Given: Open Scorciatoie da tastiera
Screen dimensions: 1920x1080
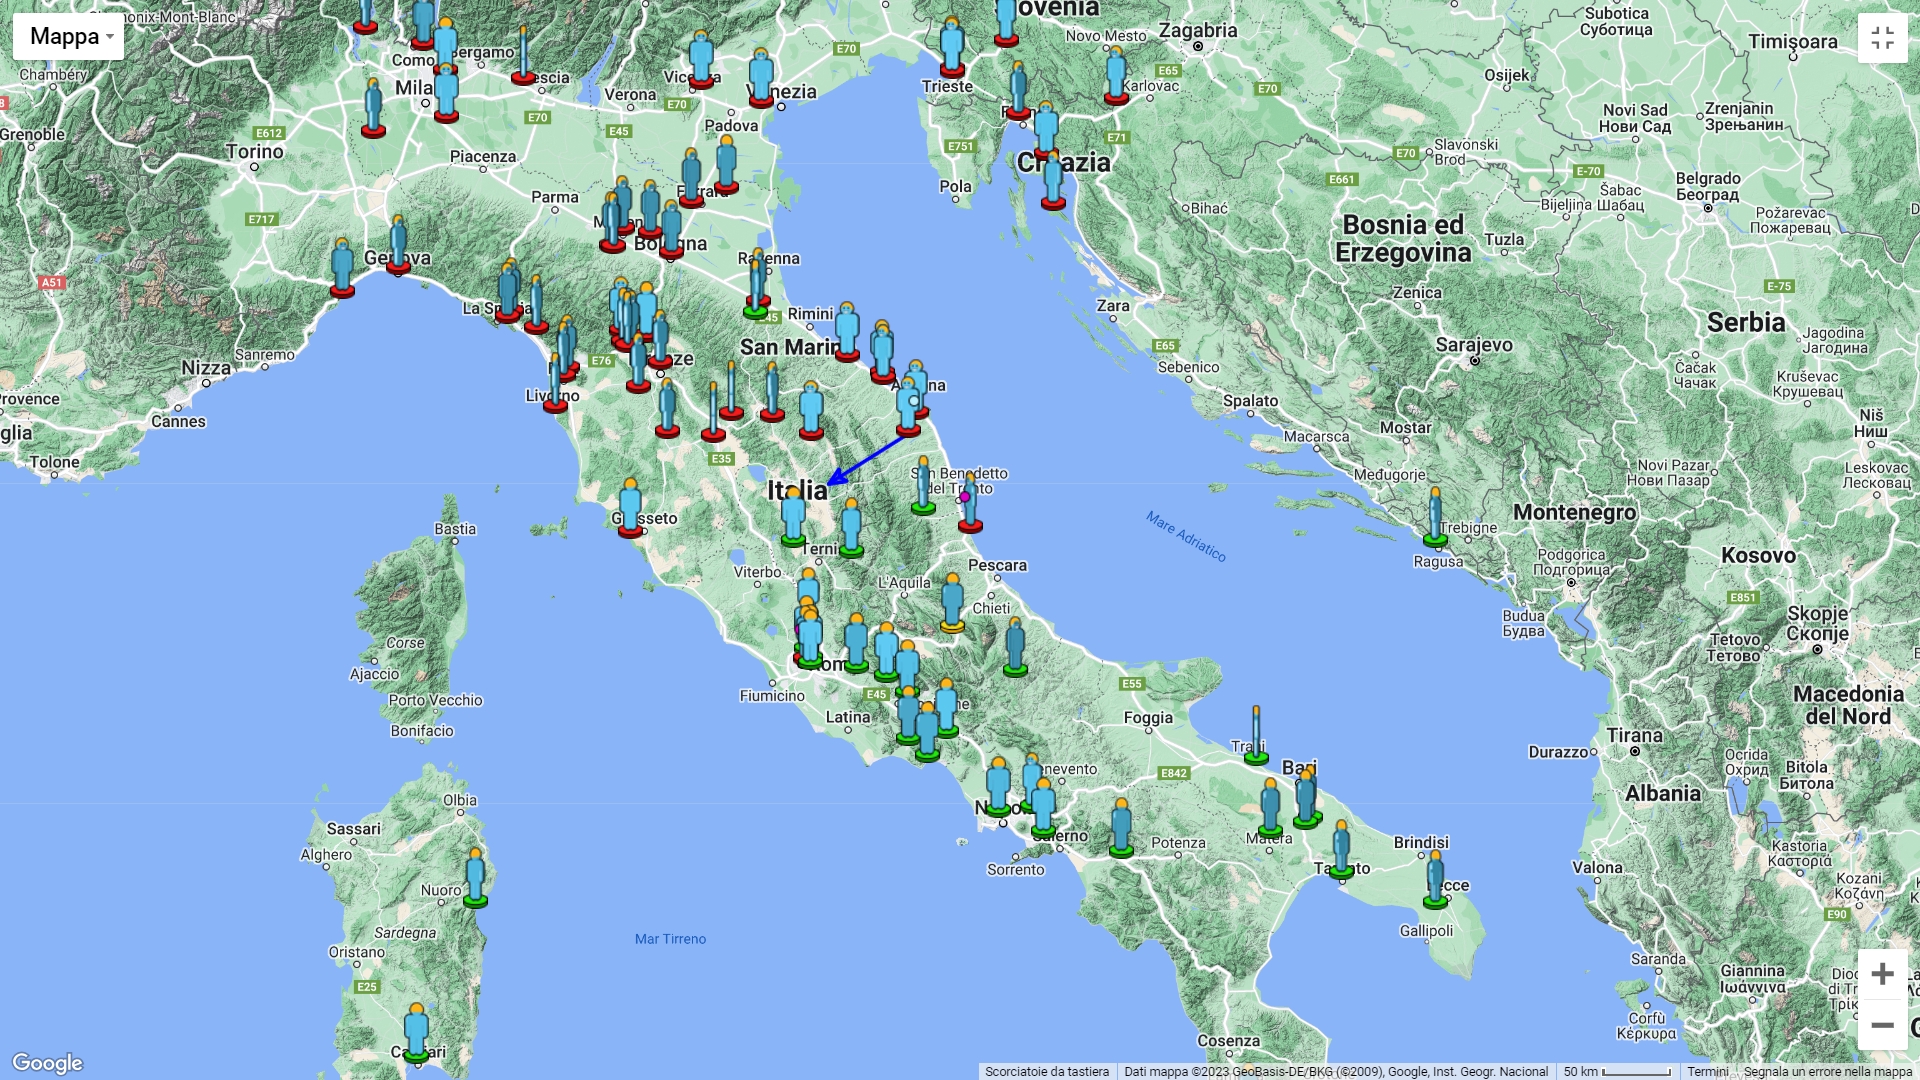Looking at the screenshot, I should tap(1046, 1071).
